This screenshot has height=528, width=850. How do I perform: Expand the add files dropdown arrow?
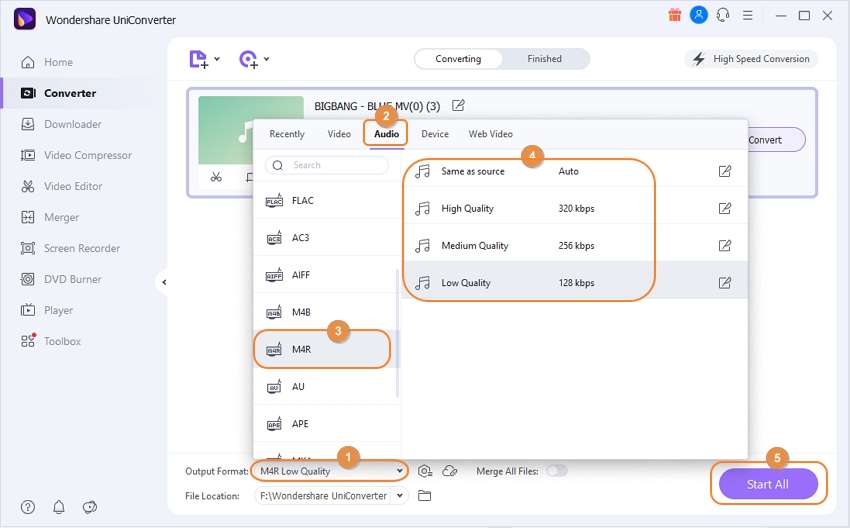click(217, 59)
